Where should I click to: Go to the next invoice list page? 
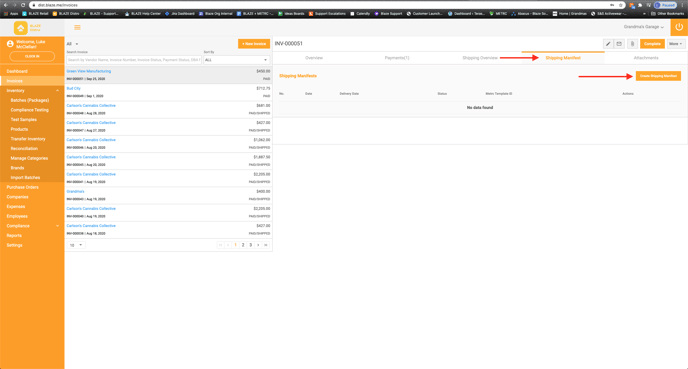click(x=258, y=245)
